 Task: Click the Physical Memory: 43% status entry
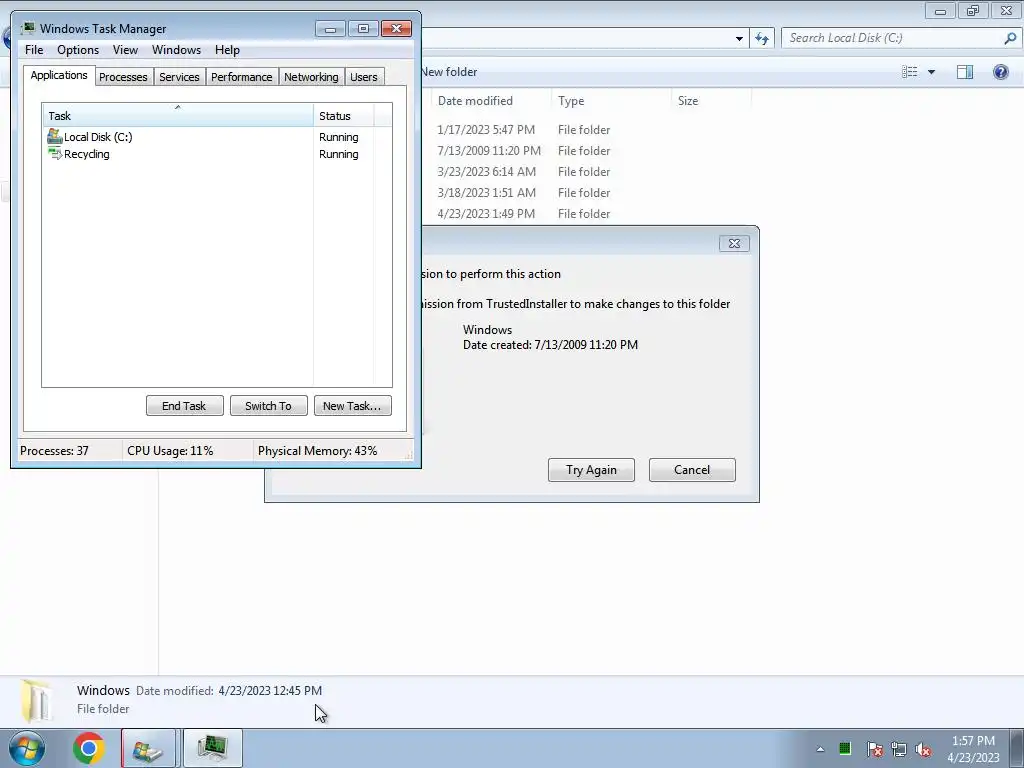317,451
